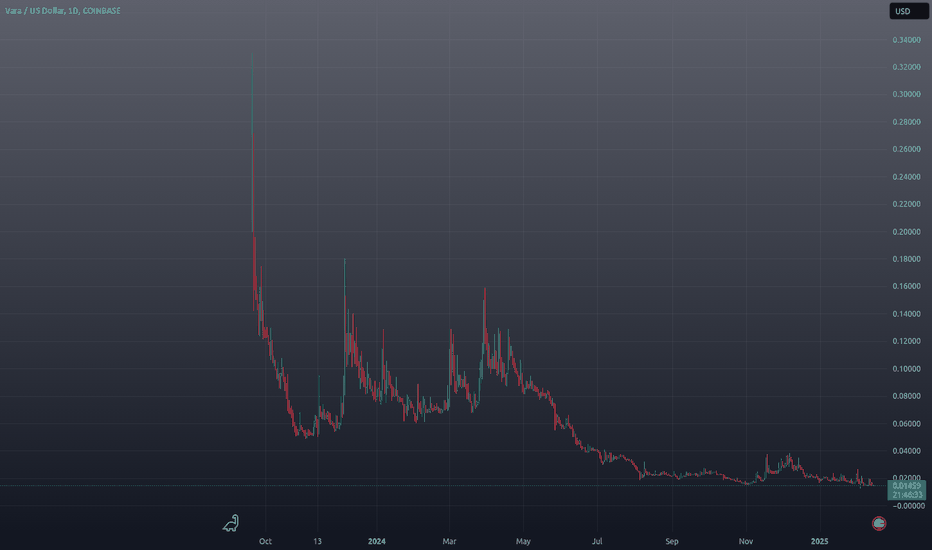
Task: Click the current price label 0.01459
Action: point(906,486)
